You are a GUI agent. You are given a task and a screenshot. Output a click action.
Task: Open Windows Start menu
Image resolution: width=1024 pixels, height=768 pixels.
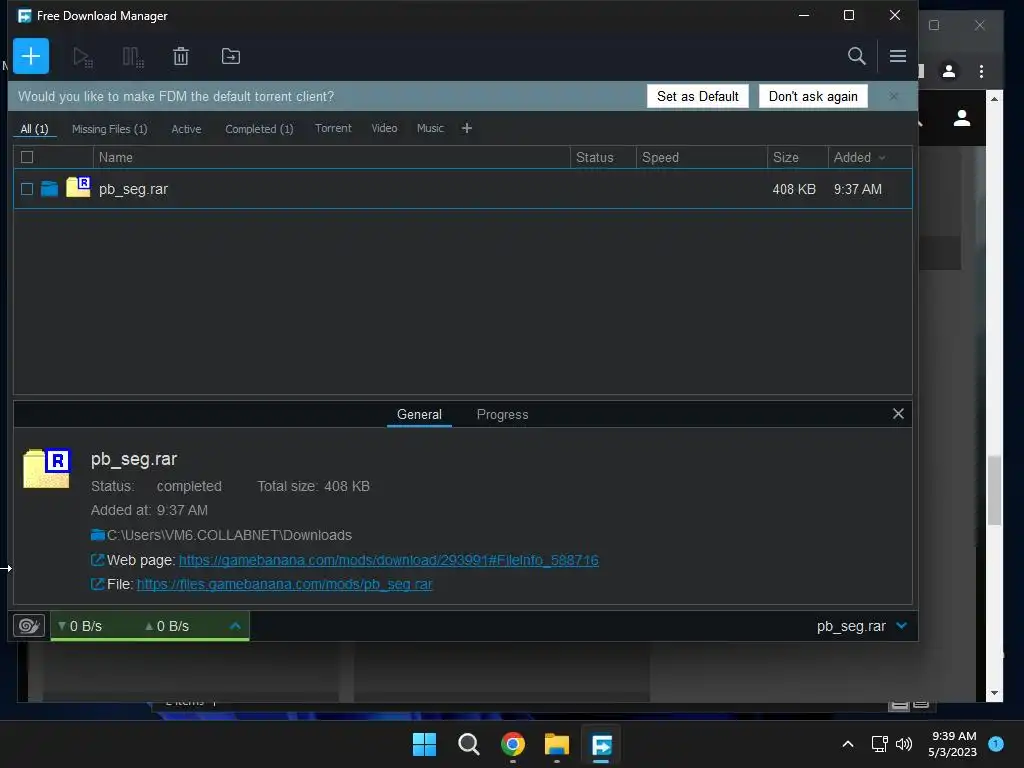[424, 744]
